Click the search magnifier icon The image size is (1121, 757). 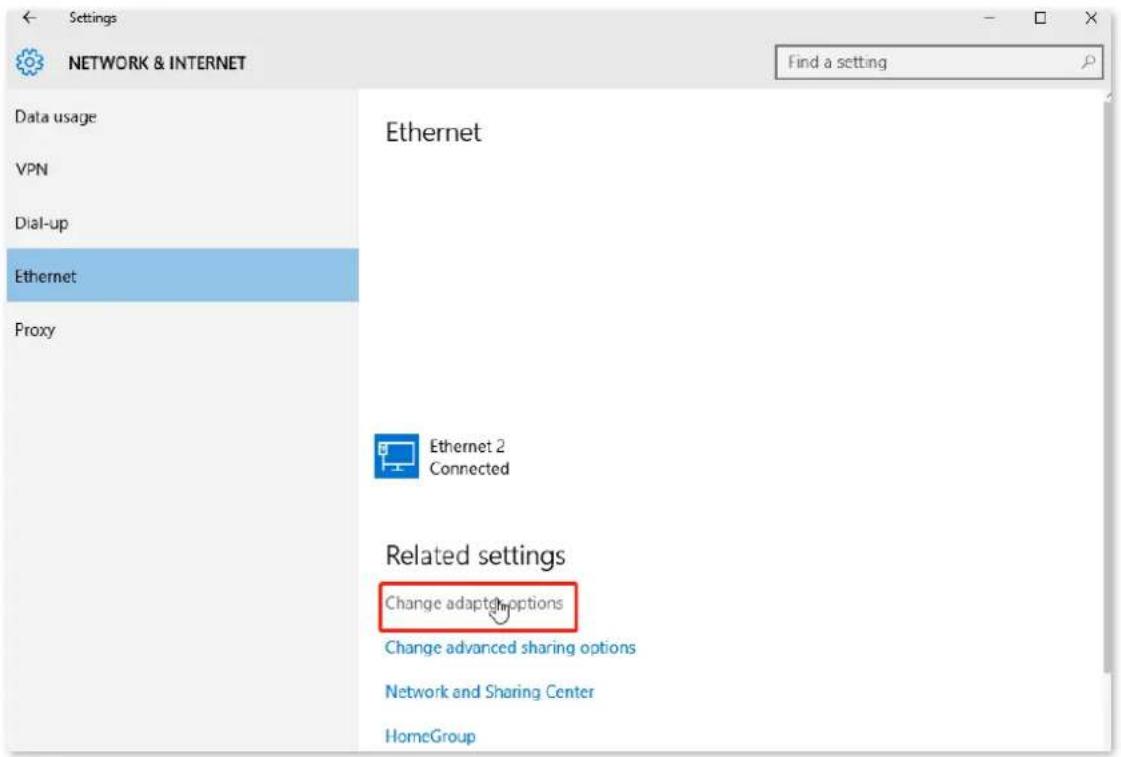[x=1088, y=62]
